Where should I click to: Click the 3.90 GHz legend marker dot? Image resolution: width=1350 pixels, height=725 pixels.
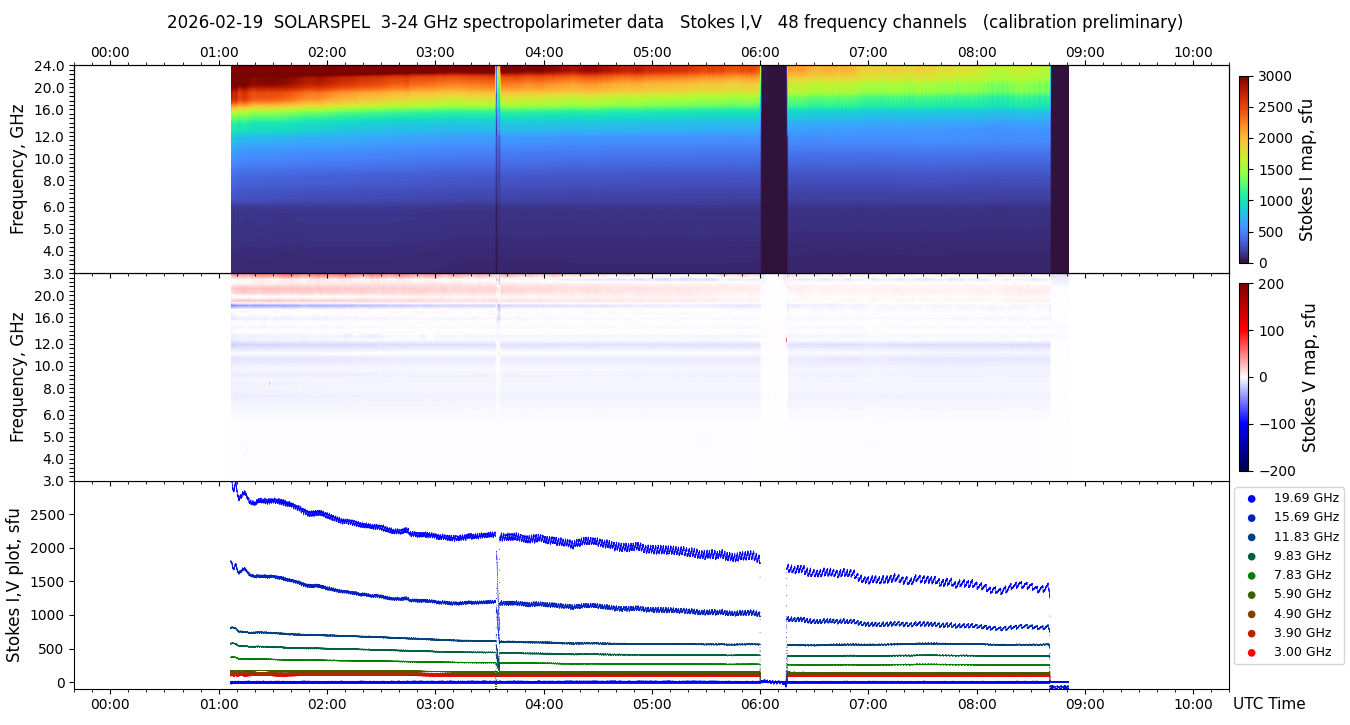tap(1251, 633)
